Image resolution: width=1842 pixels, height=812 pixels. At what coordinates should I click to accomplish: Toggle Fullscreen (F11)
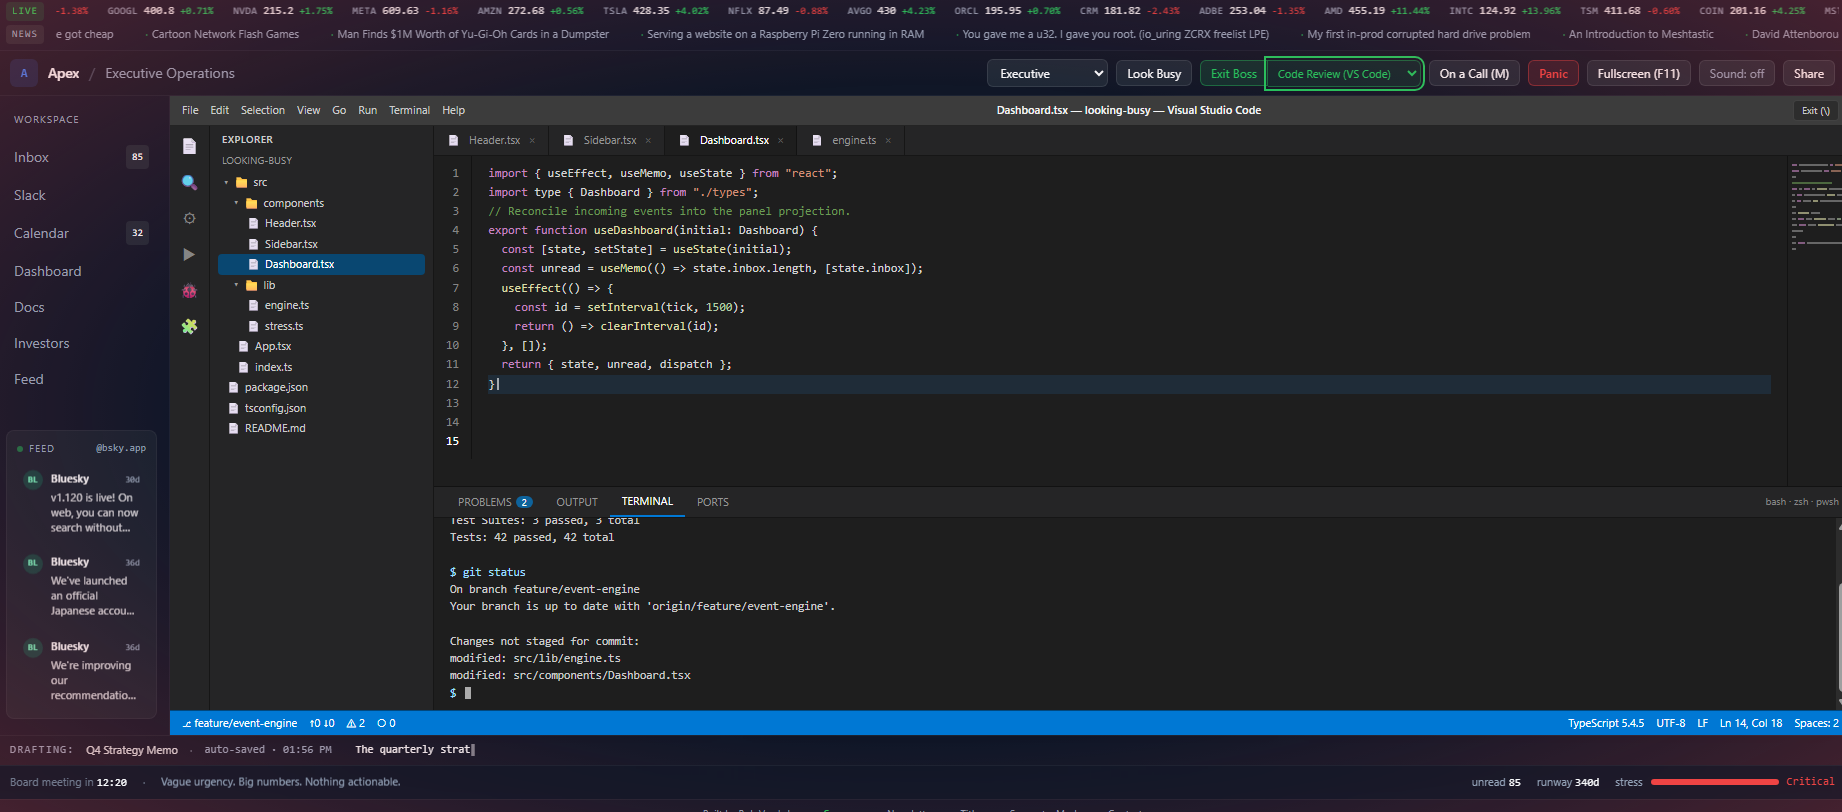point(1638,74)
